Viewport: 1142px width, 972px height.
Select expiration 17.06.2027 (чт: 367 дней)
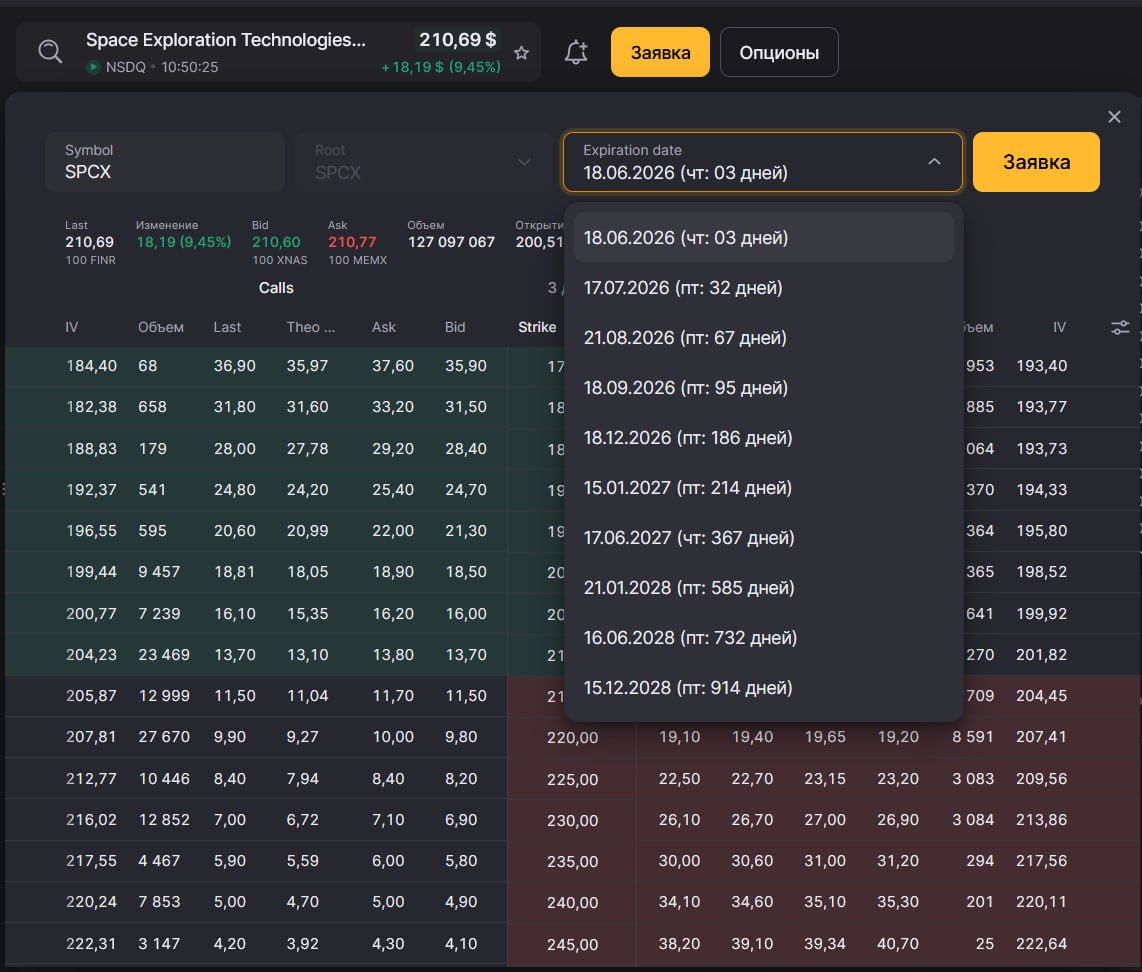tap(763, 537)
